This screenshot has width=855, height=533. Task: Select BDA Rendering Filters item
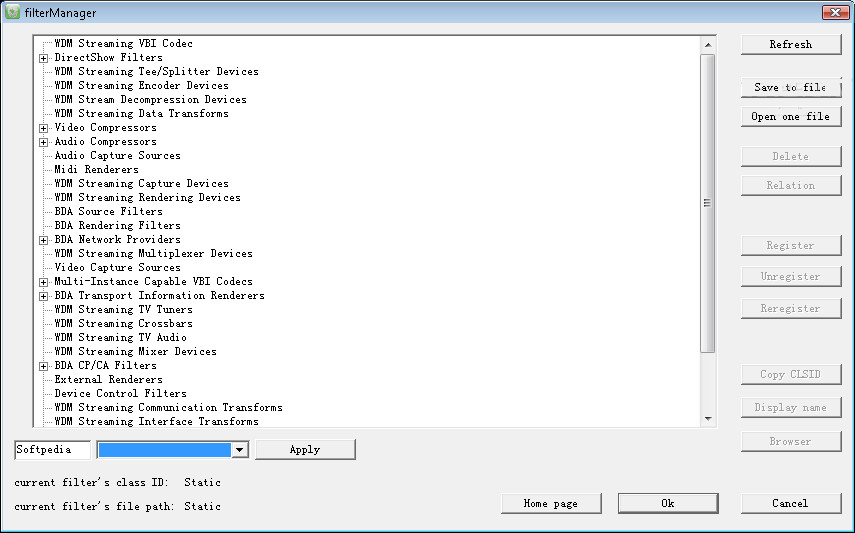[117, 226]
